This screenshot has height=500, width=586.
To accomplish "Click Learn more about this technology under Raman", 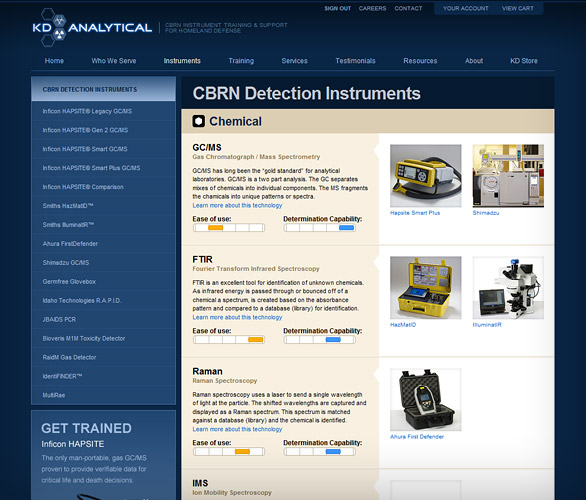I will 237,429.
